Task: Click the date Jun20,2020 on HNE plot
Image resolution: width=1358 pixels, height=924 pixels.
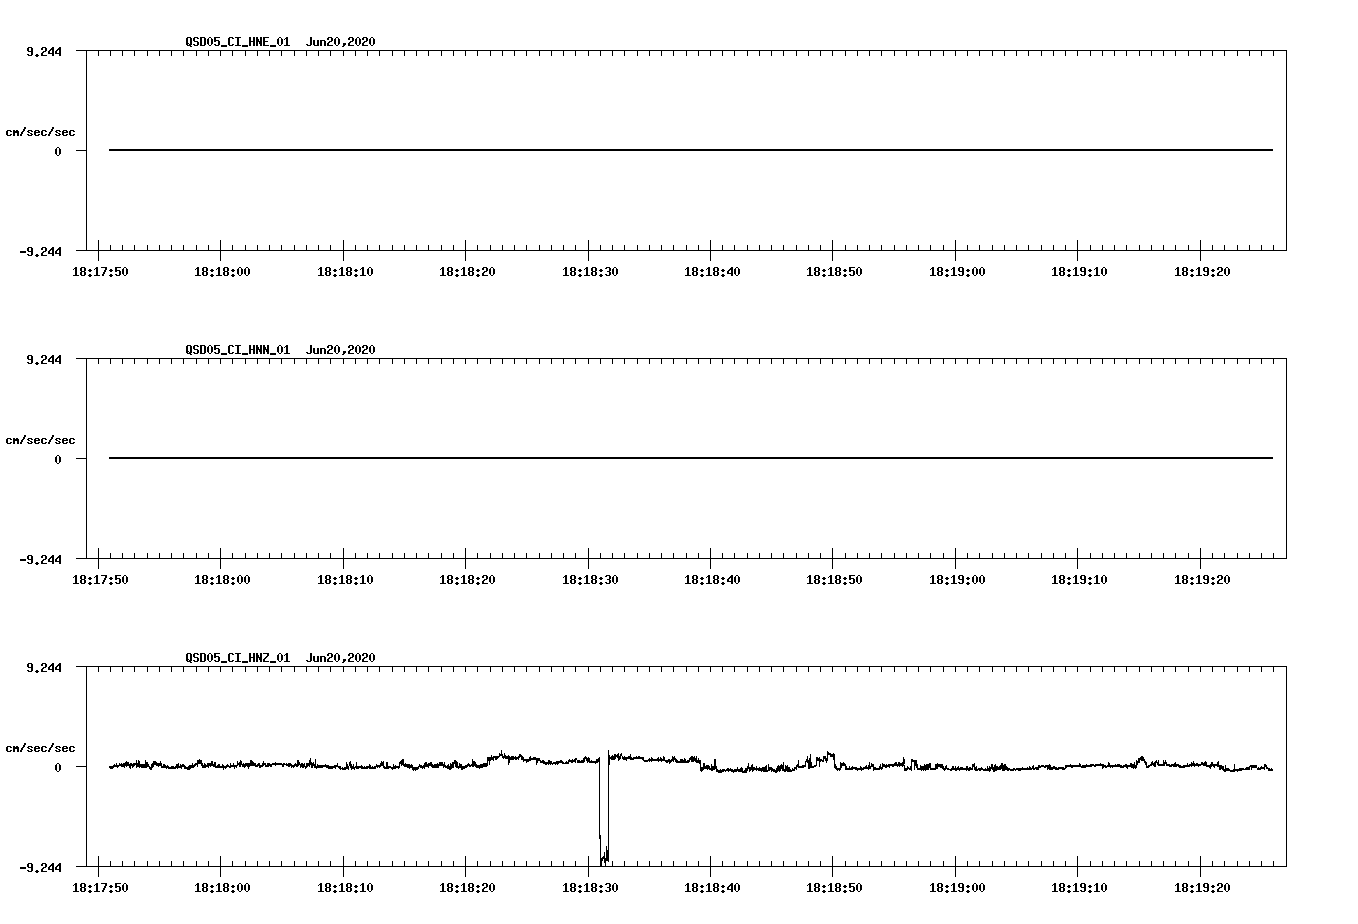Action: tap(341, 42)
